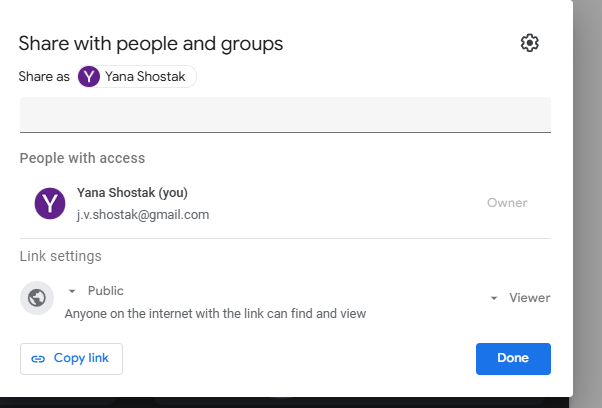The width and height of the screenshot is (602, 408).
Task: Expand the dropdown arrow beside Viewer
Action: click(x=494, y=298)
